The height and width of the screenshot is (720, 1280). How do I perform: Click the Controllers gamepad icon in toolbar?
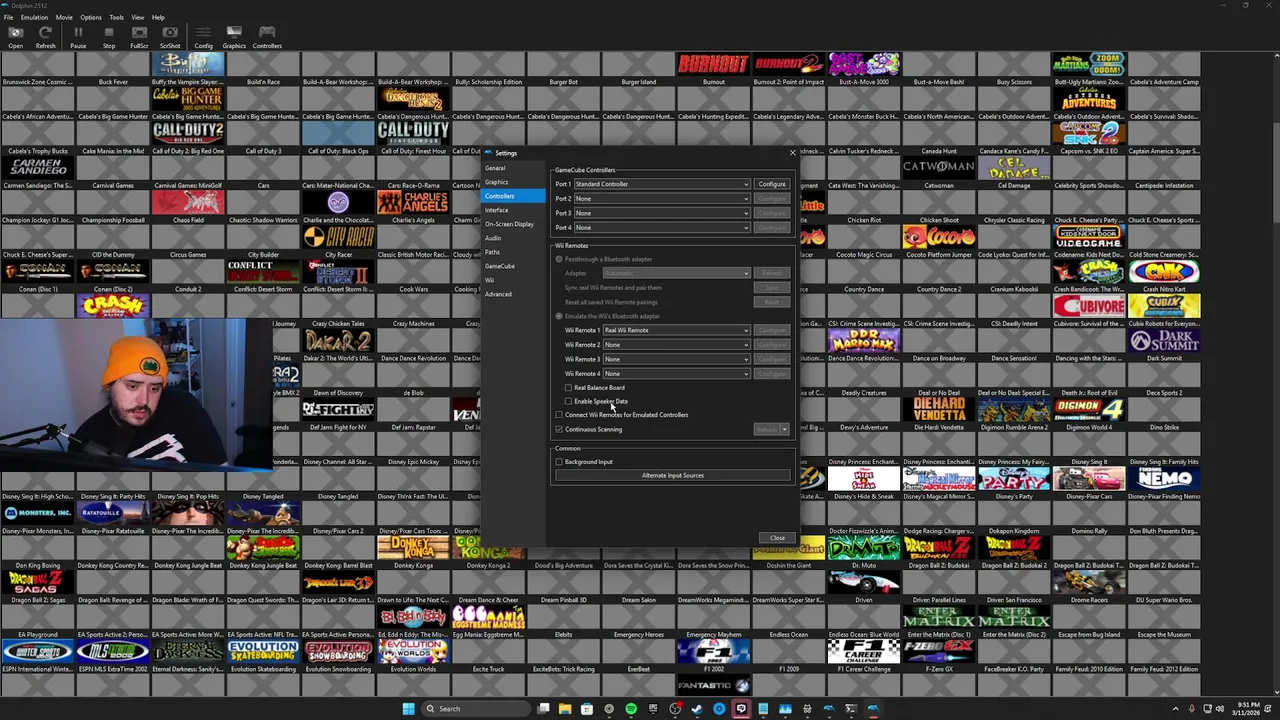(x=267, y=33)
